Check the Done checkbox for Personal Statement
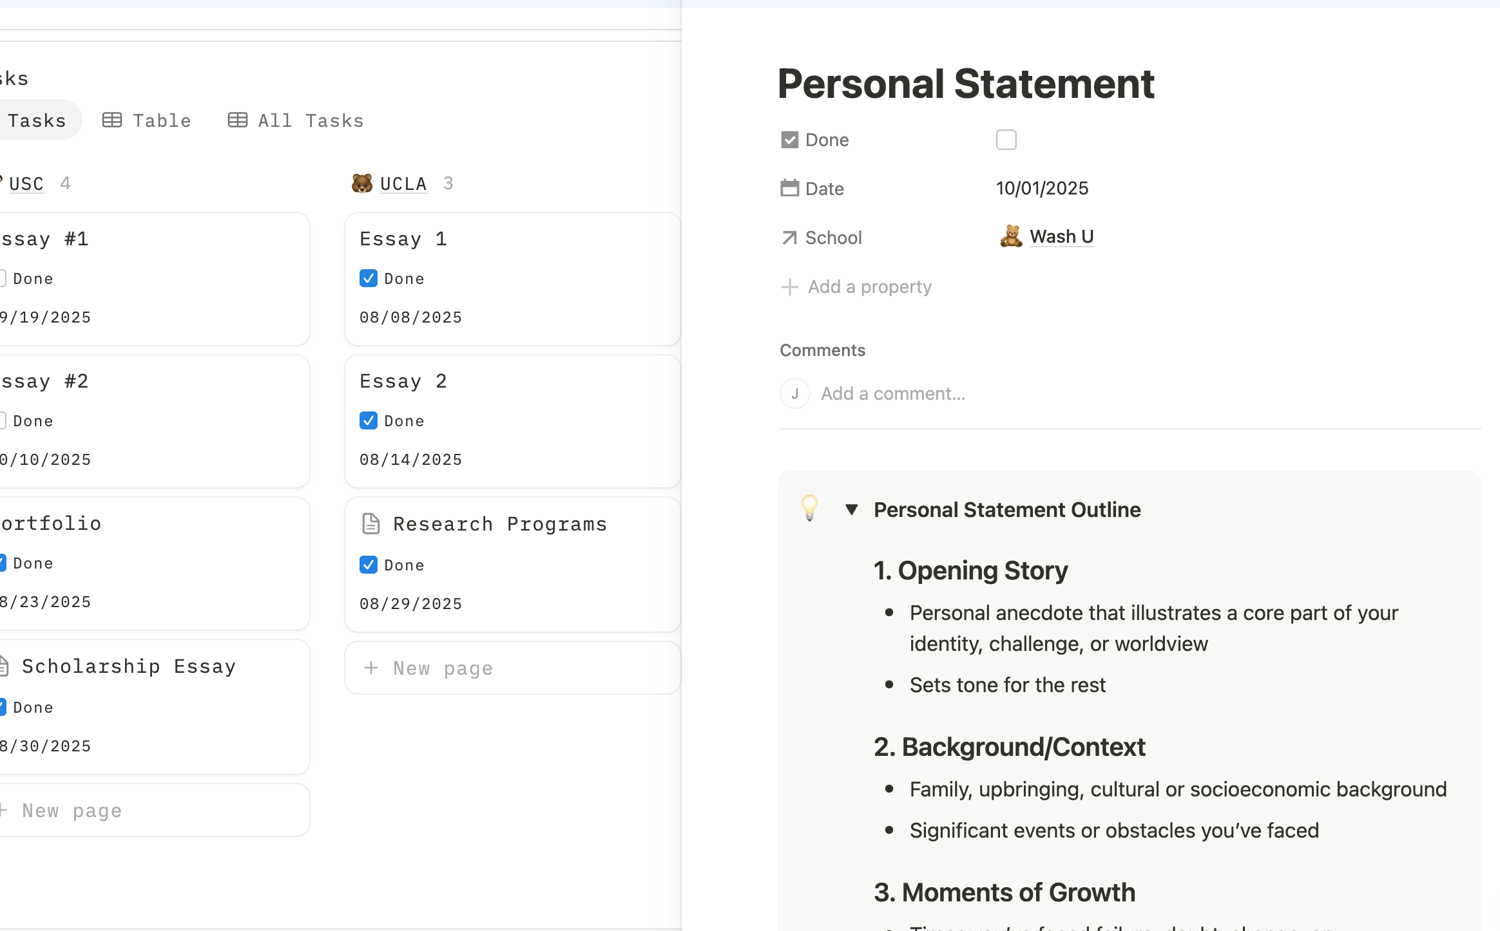 pos(1006,140)
